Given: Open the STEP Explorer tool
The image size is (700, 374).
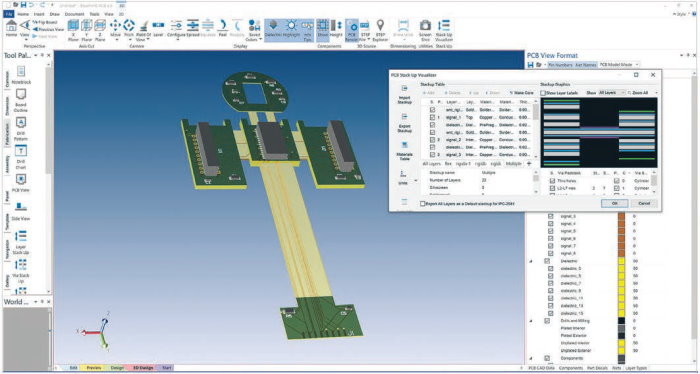Looking at the screenshot, I should tap(380, 30).
